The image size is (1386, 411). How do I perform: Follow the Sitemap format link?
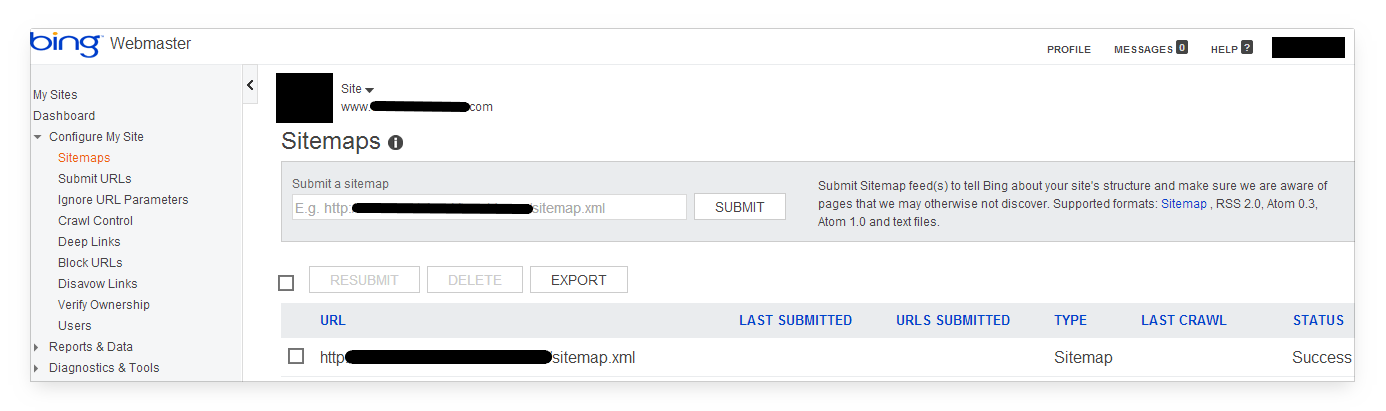[1183, 204]
